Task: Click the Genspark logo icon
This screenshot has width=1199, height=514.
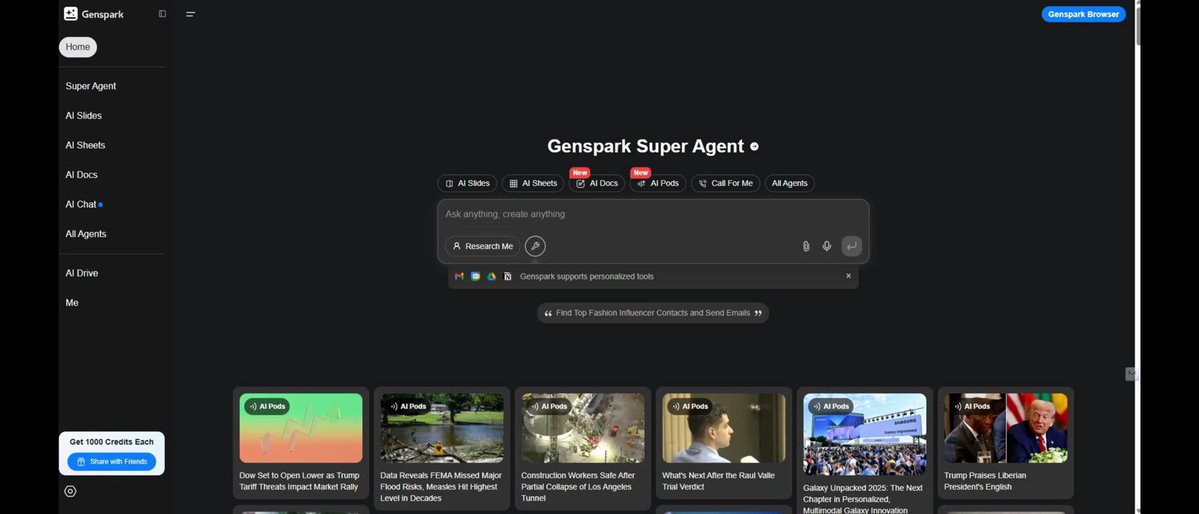Action: click(x=70, y=14)
